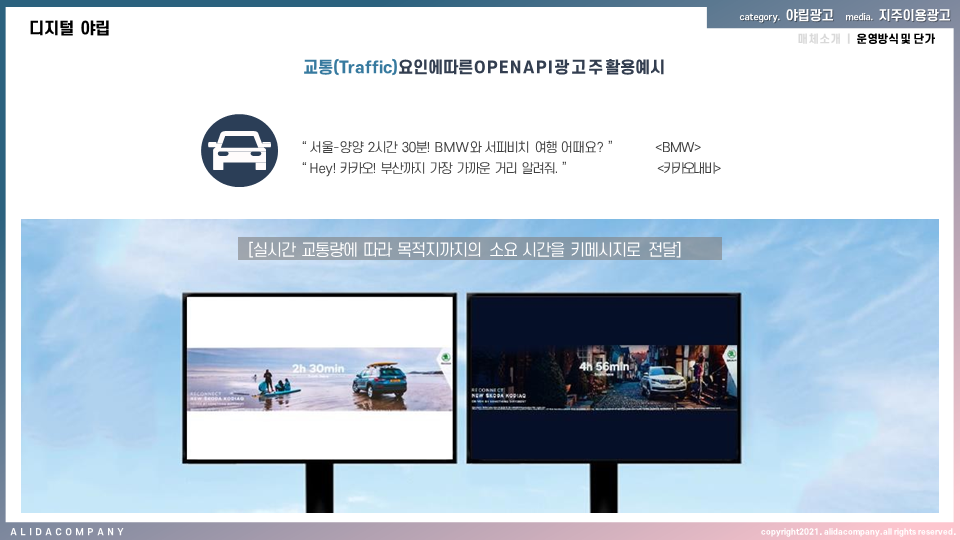
Task: Click the car icon in the dark circle
Action: [238, 150]
